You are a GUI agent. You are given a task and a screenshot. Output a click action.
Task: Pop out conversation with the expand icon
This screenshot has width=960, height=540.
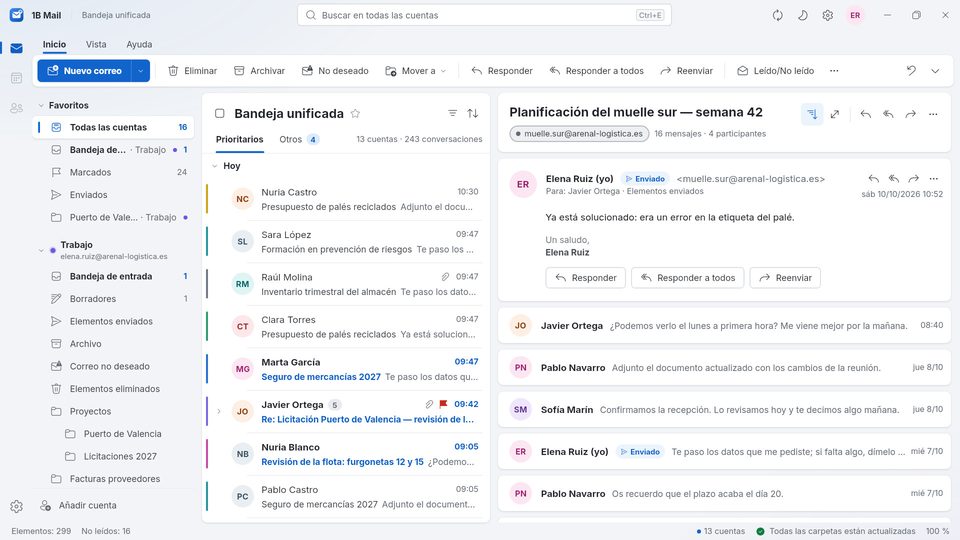pyautogui.click(x=835, y=114)
